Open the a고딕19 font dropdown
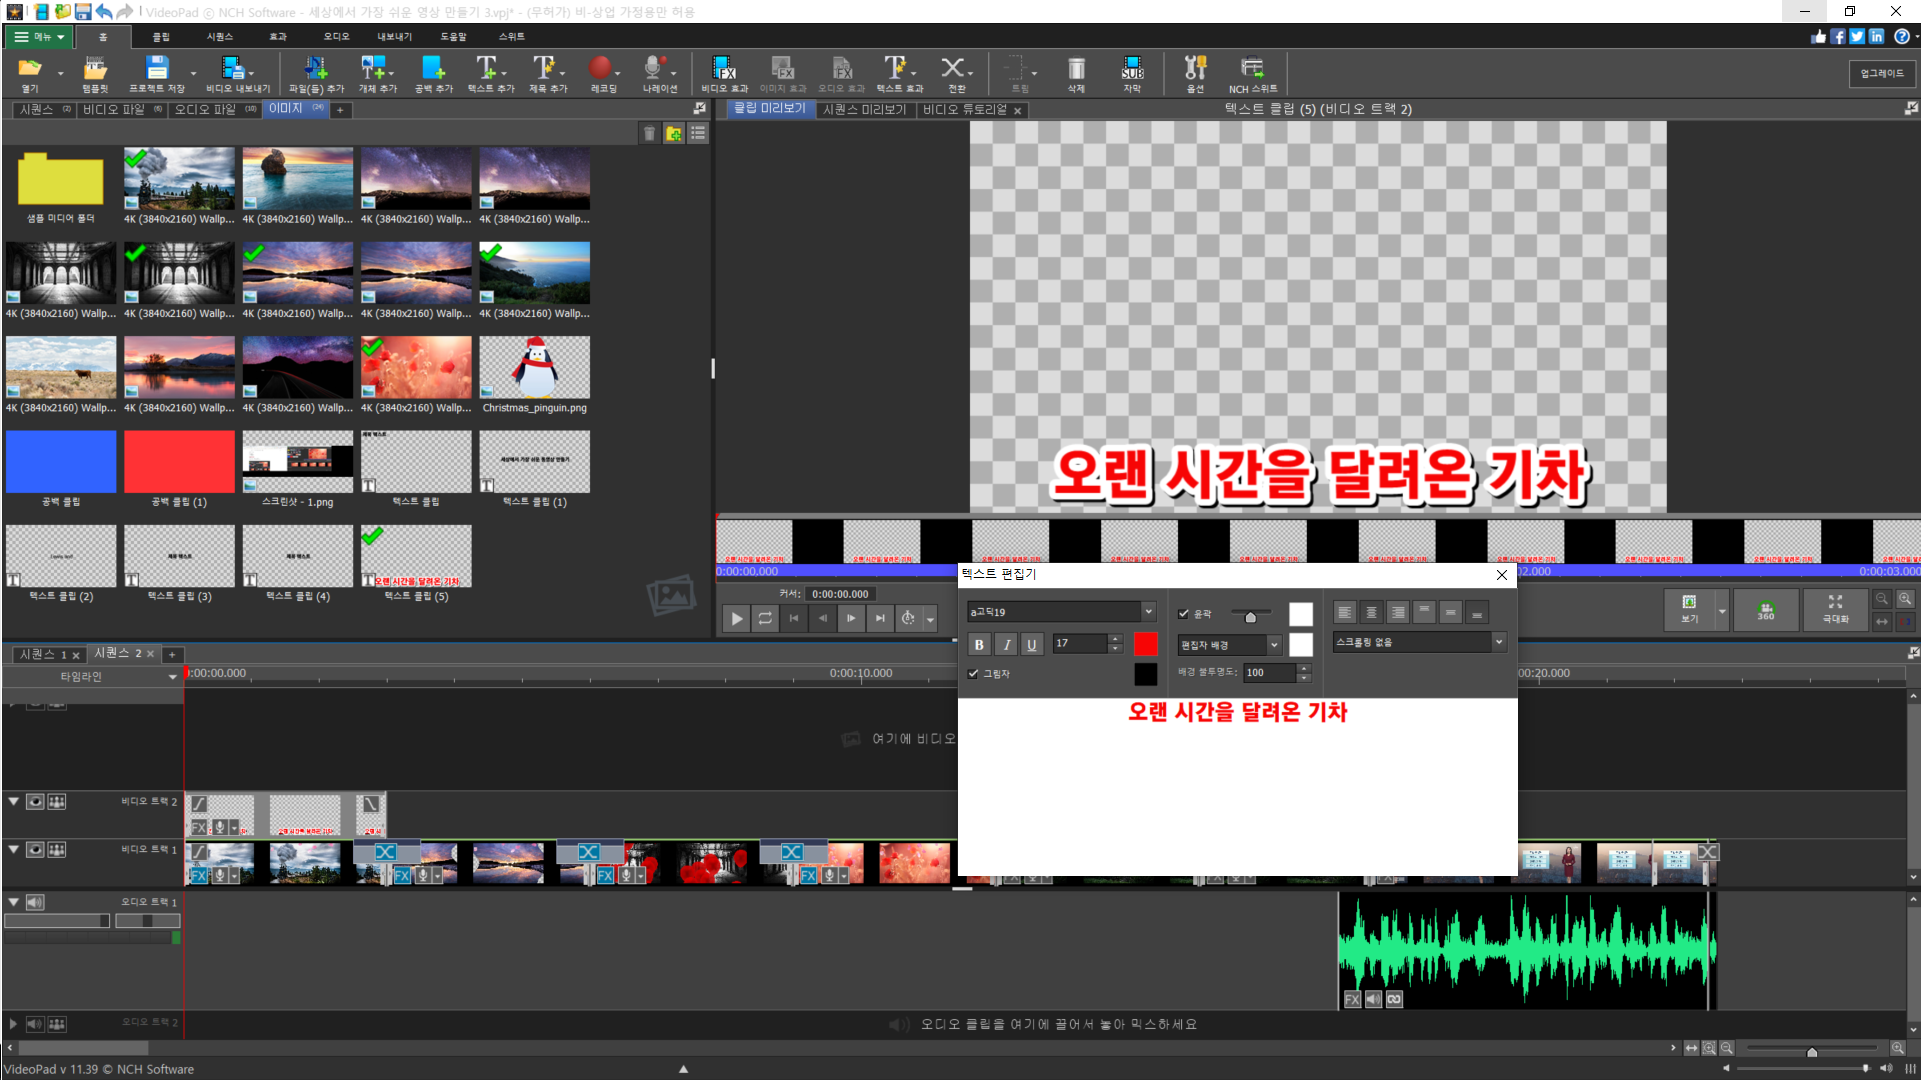The image size is (1921, 1080). (1148, 612)
